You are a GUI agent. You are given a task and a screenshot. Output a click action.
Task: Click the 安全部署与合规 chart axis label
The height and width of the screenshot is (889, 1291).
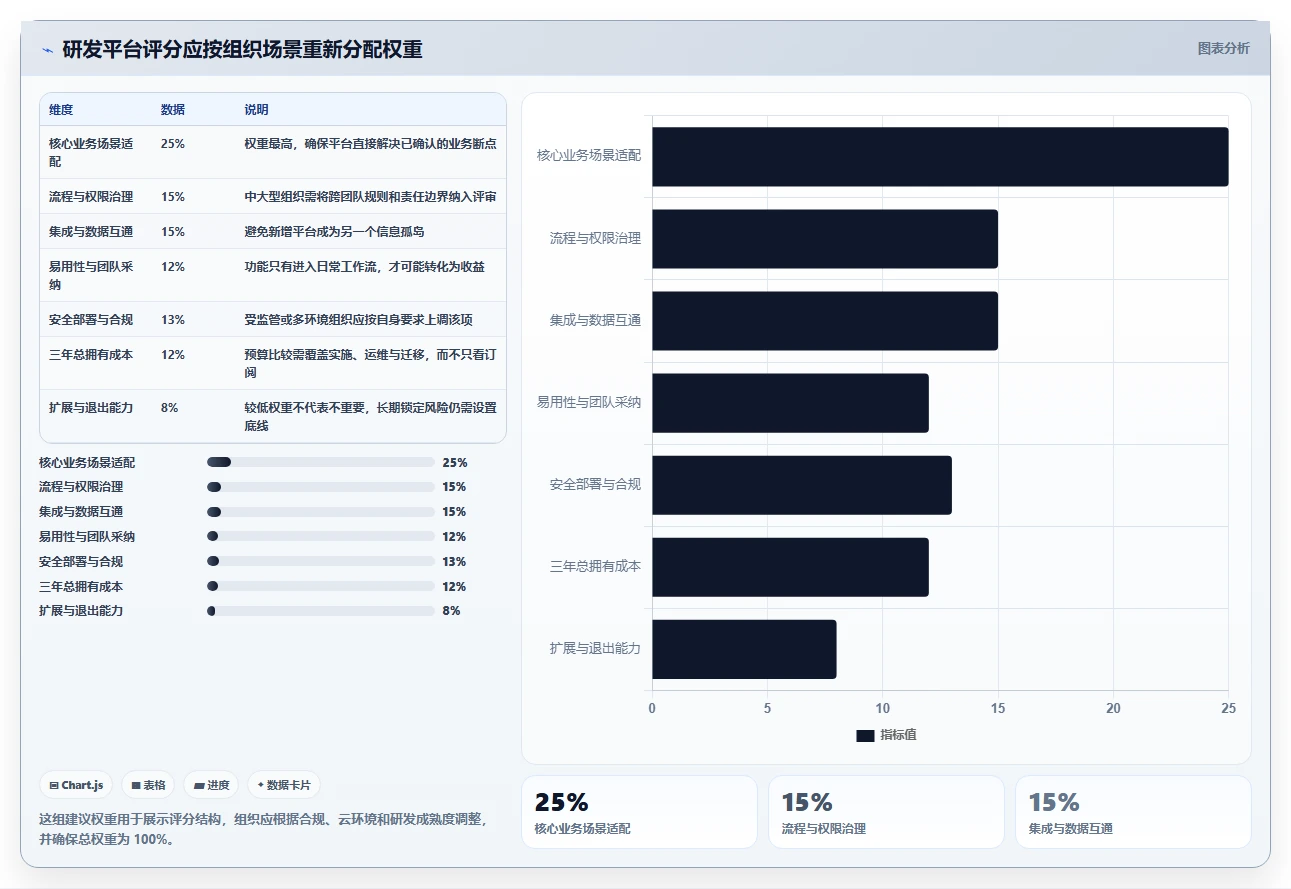click(x=595, y=484)
